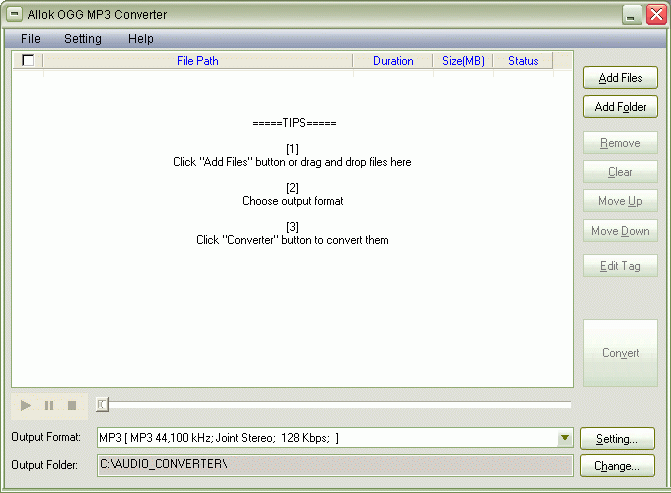Click the Output Folder path field
The height and width of the screenshot is (493, 671).
click(x=335, y=465)
